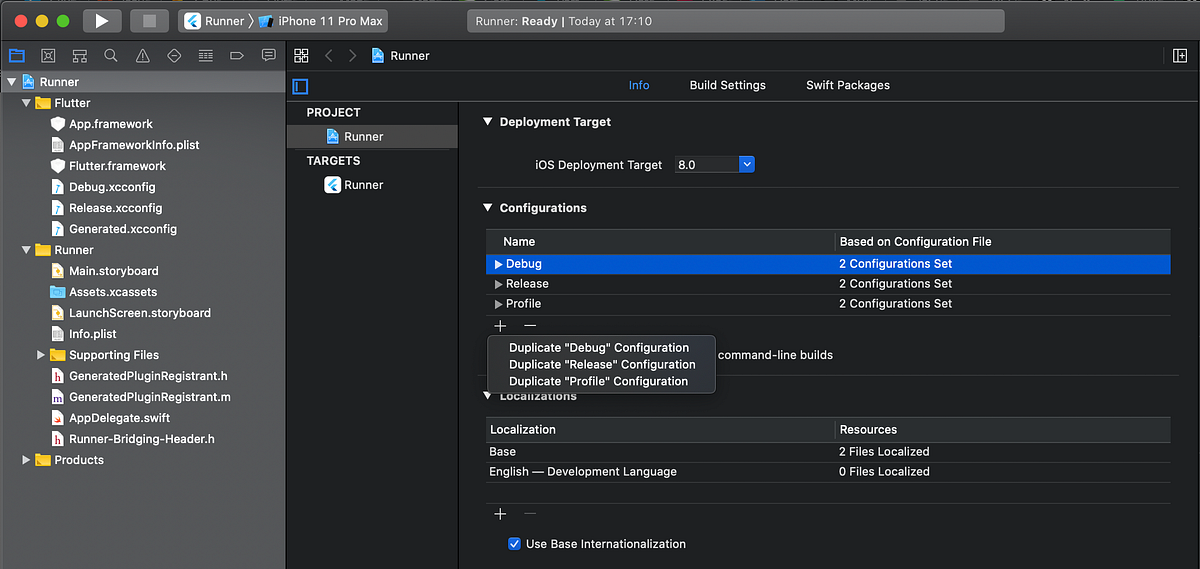Open the Find navigator (magnifier icon)
Viewport: 1200px width, 569px height.
click(x=111, y=56)
